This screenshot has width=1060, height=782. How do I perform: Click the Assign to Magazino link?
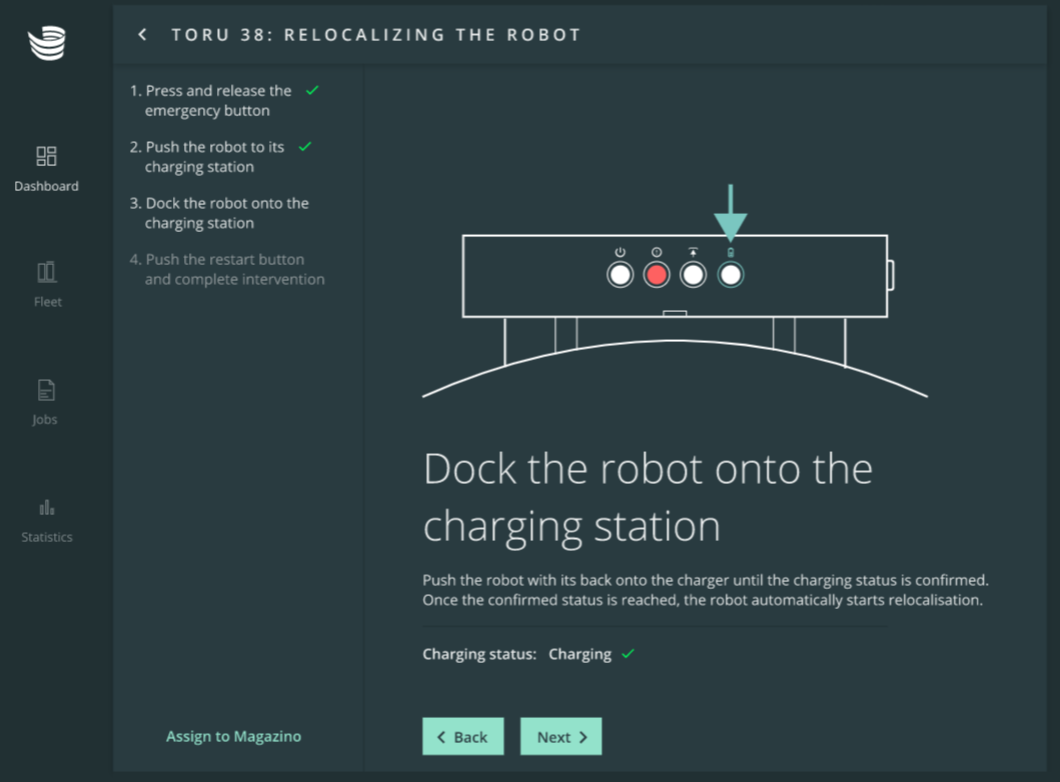pyautogui.click(x=233, y=736)
